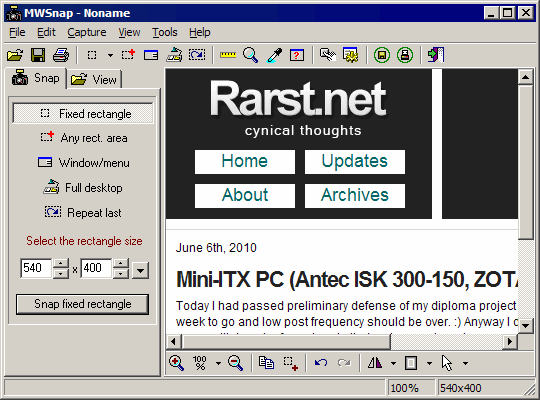Select the fixed rectangle toolbar icon
Screen dimensions: 540x400
(92, 55)
